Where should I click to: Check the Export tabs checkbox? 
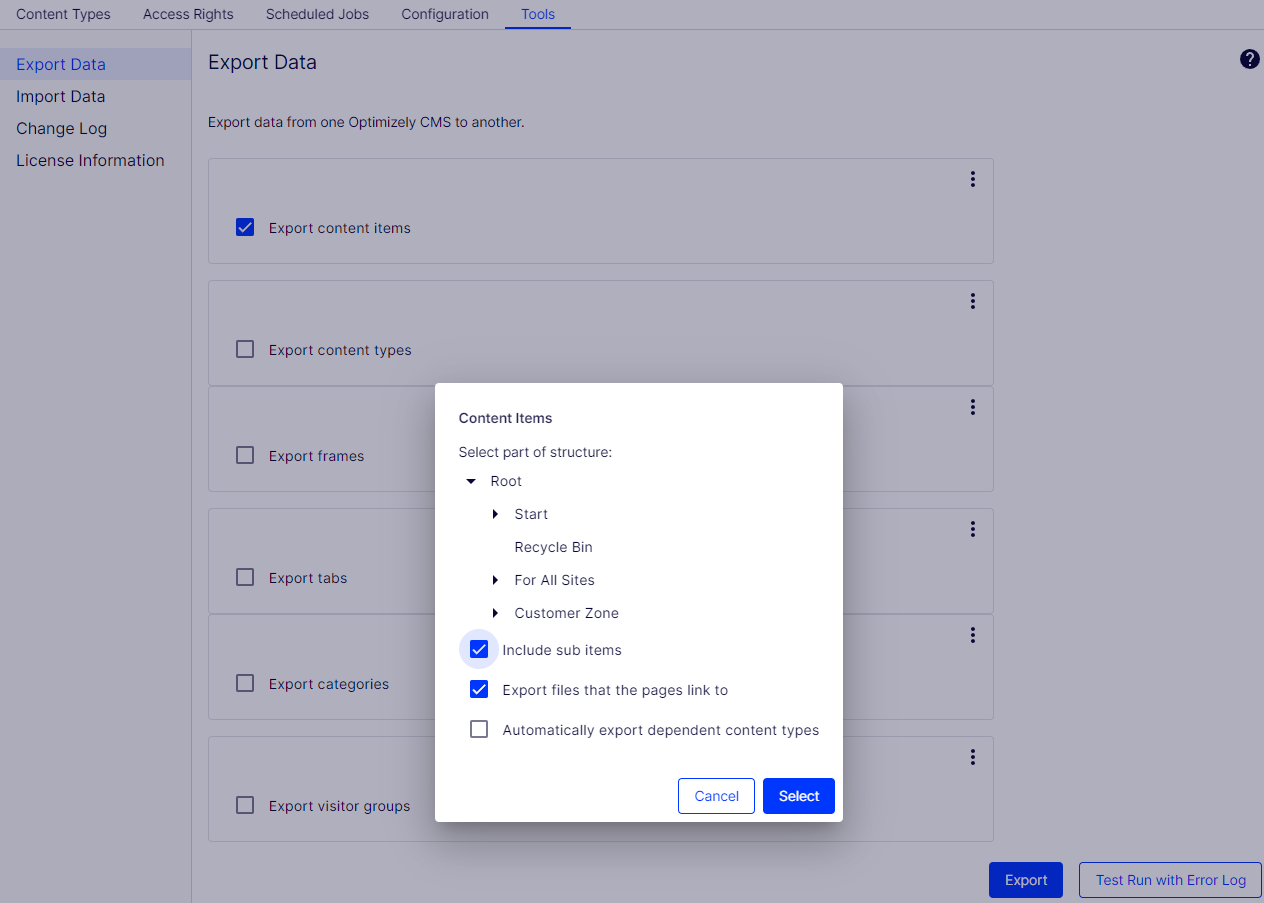245,577
